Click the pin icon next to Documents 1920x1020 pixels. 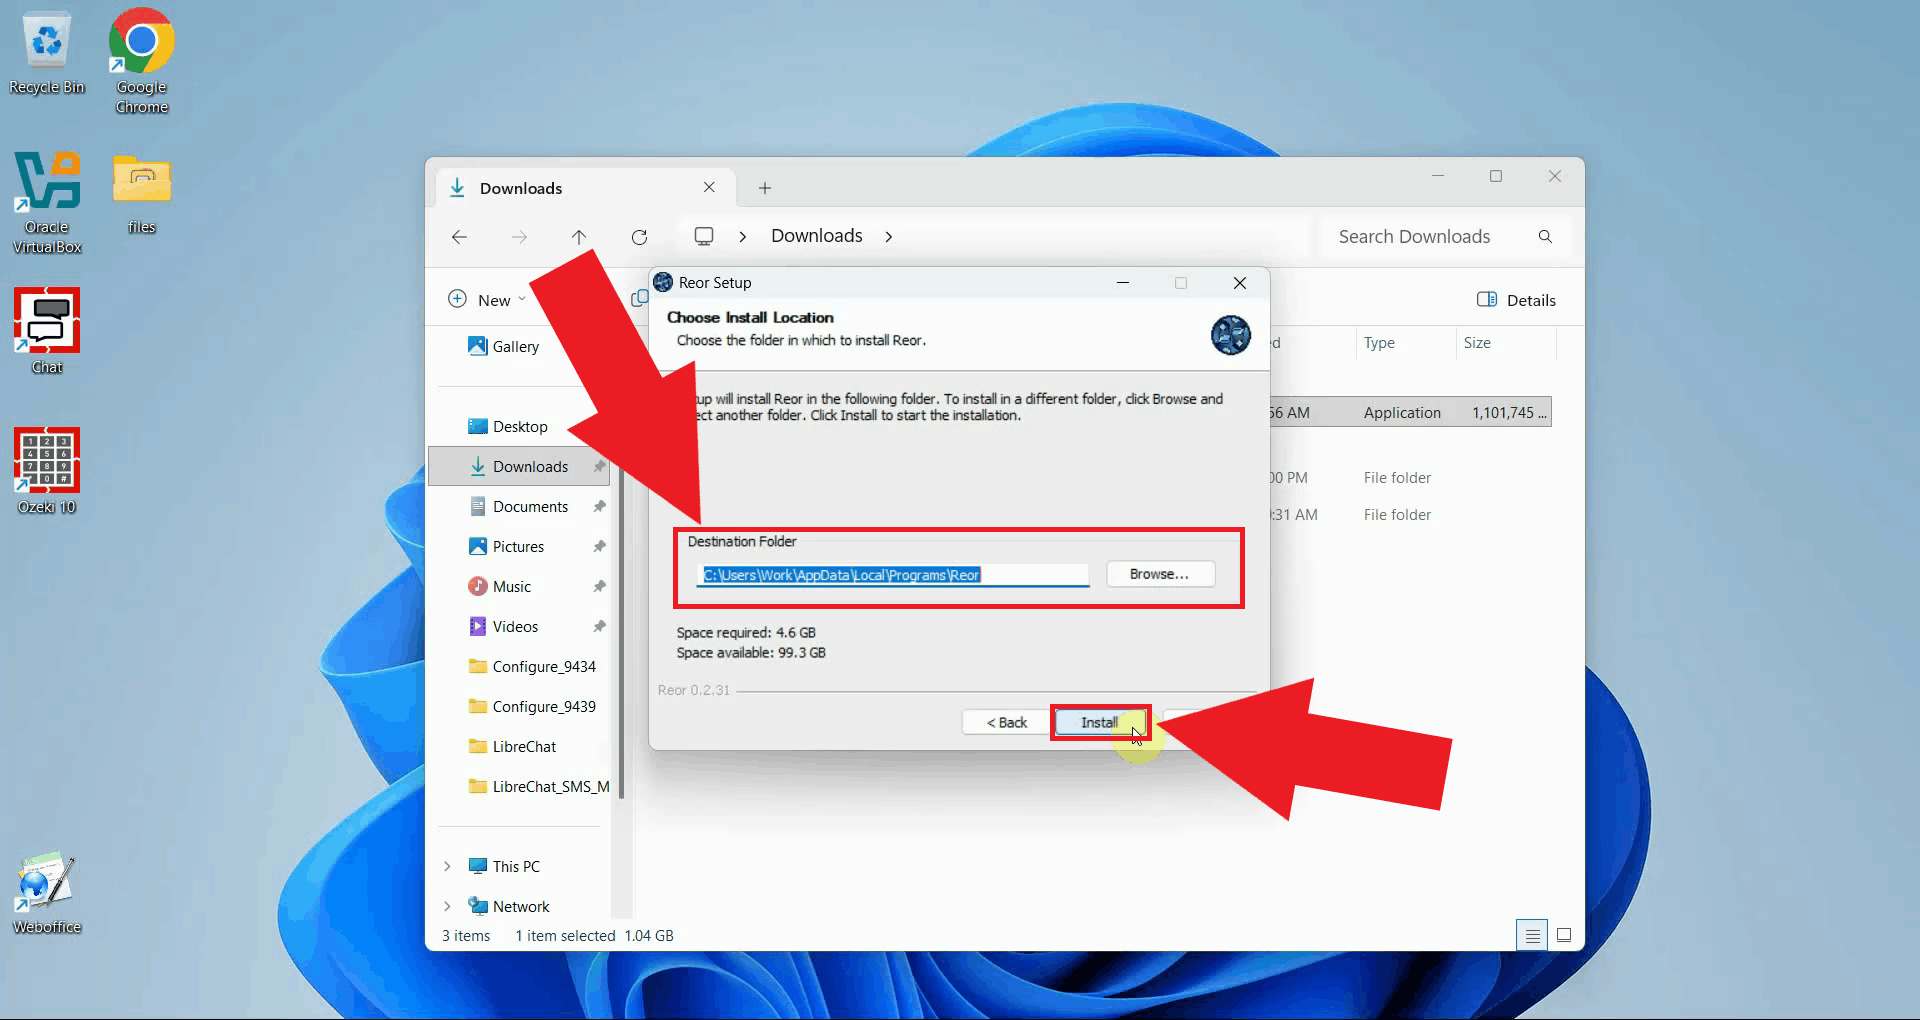point(599,506)
